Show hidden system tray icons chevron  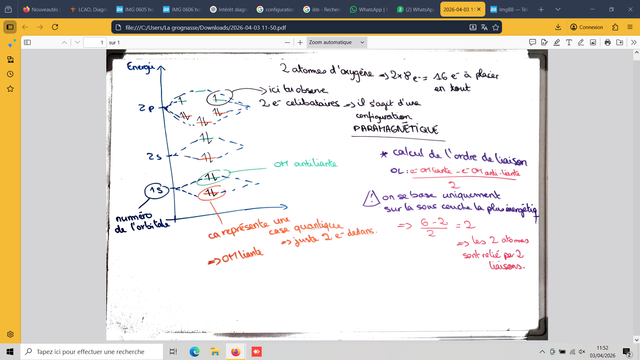coord(542,351)
